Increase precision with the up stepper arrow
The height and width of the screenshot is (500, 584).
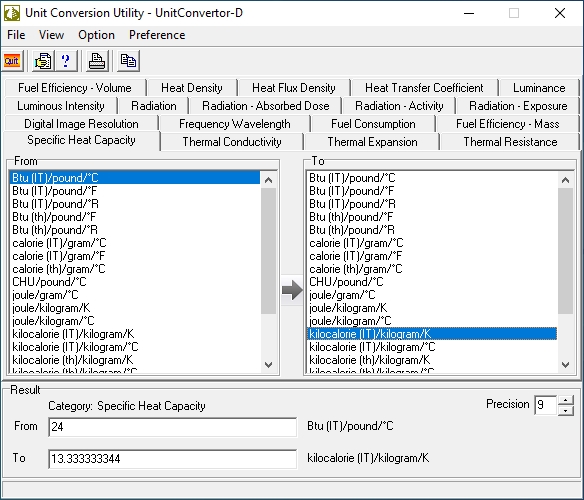point(566,401)
